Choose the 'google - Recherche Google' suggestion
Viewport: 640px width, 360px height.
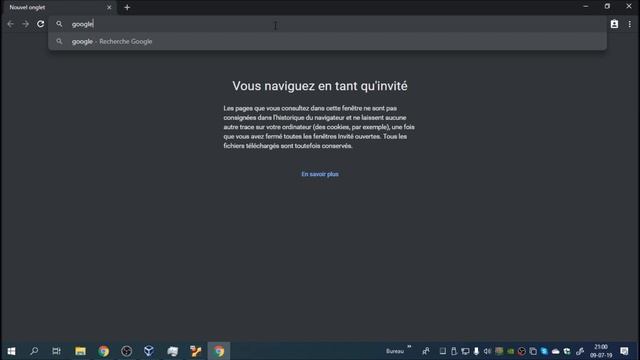(x=327, y=41)
